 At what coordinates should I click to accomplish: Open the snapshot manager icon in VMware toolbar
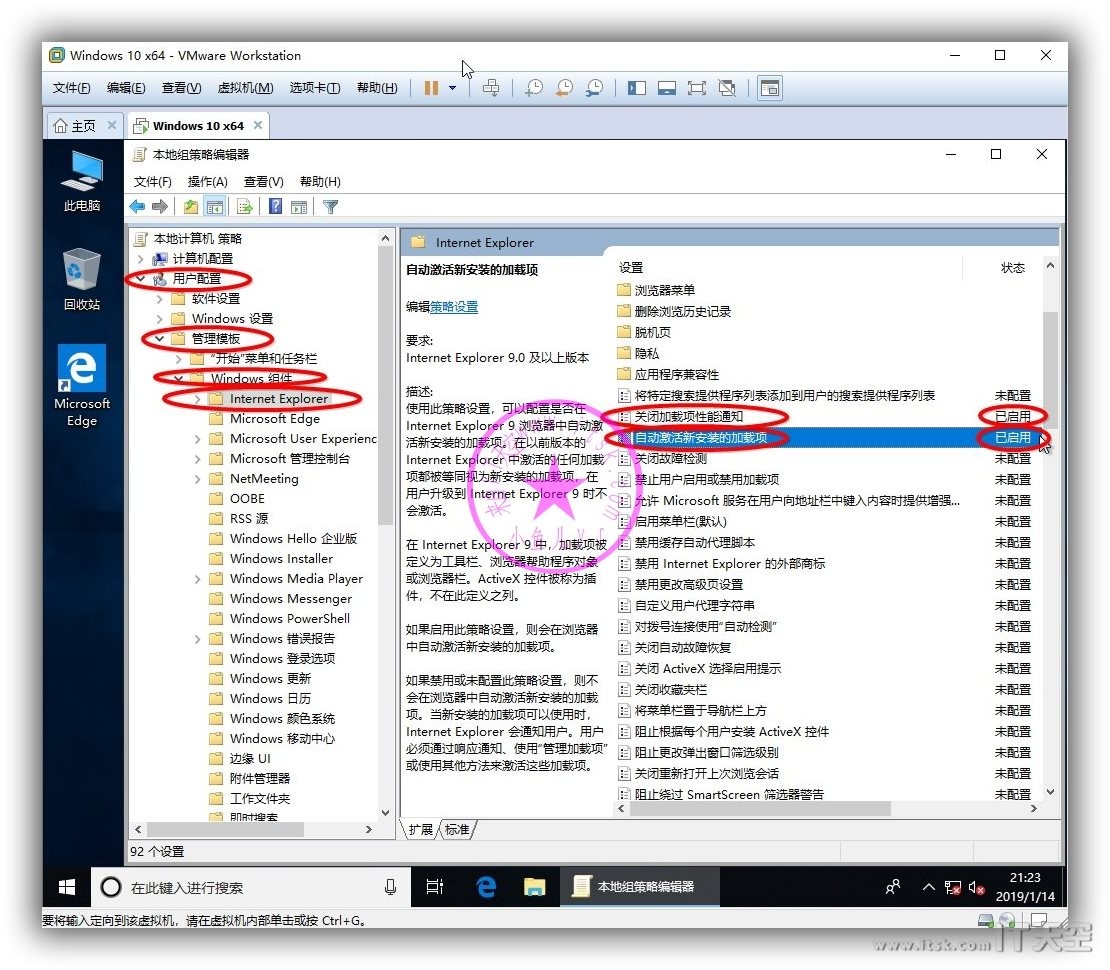coord(595,88)
